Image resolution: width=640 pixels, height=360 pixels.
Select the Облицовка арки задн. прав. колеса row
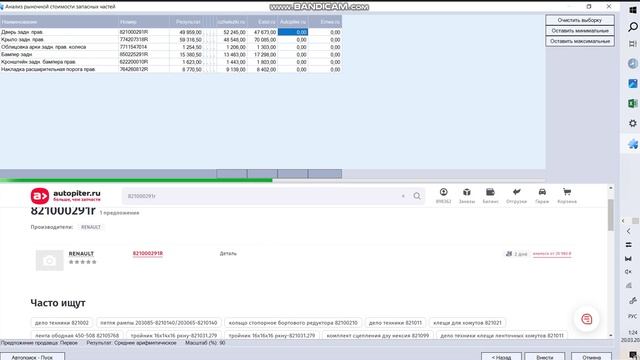point(171,47)
